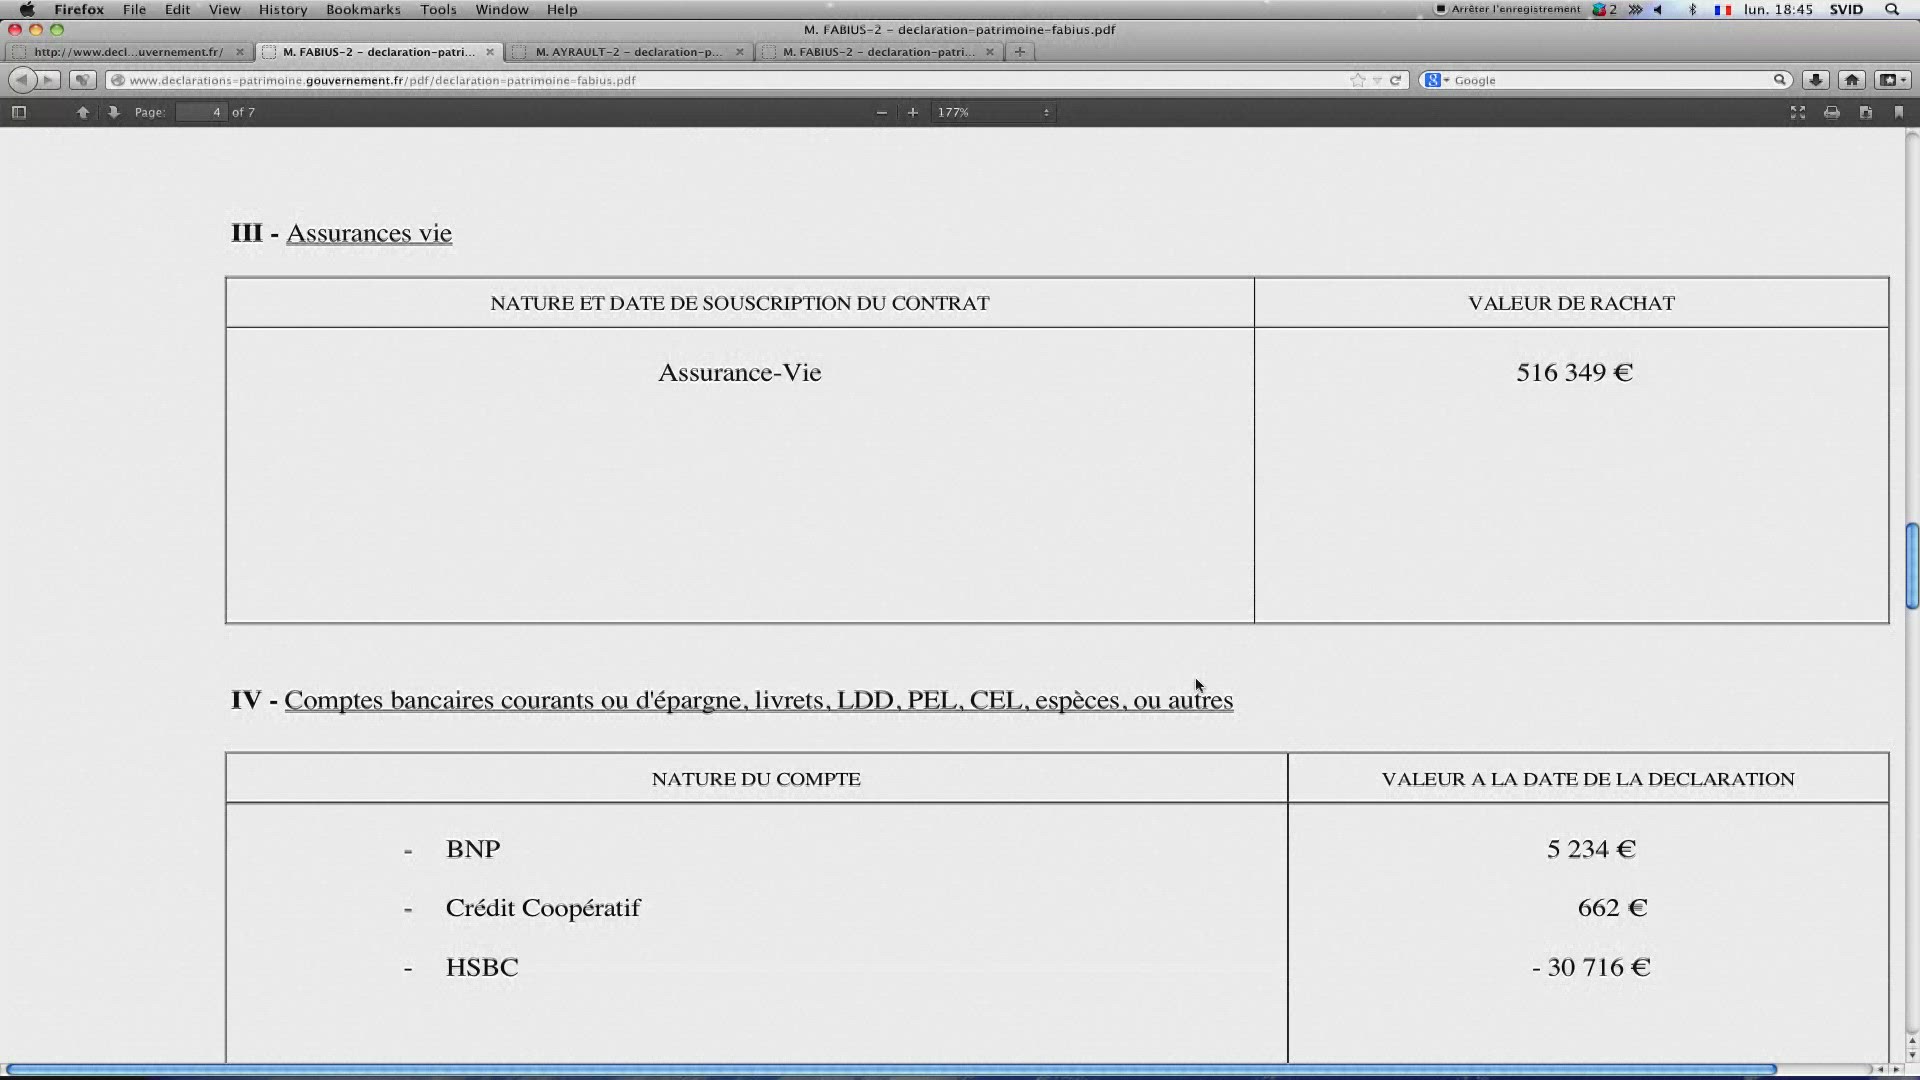This screenshot has height=1080, width=1920.
Task: Go to previous PDF page
Action: click(x=83, y=112)
